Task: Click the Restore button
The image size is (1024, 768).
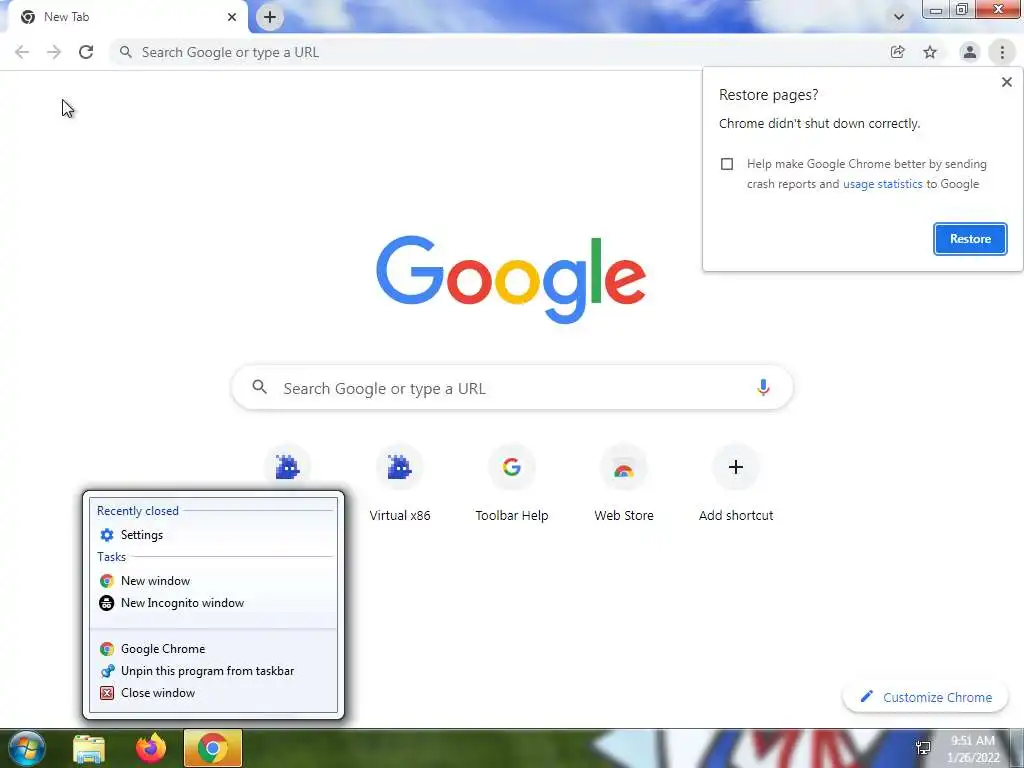Action: coord(970,239)
